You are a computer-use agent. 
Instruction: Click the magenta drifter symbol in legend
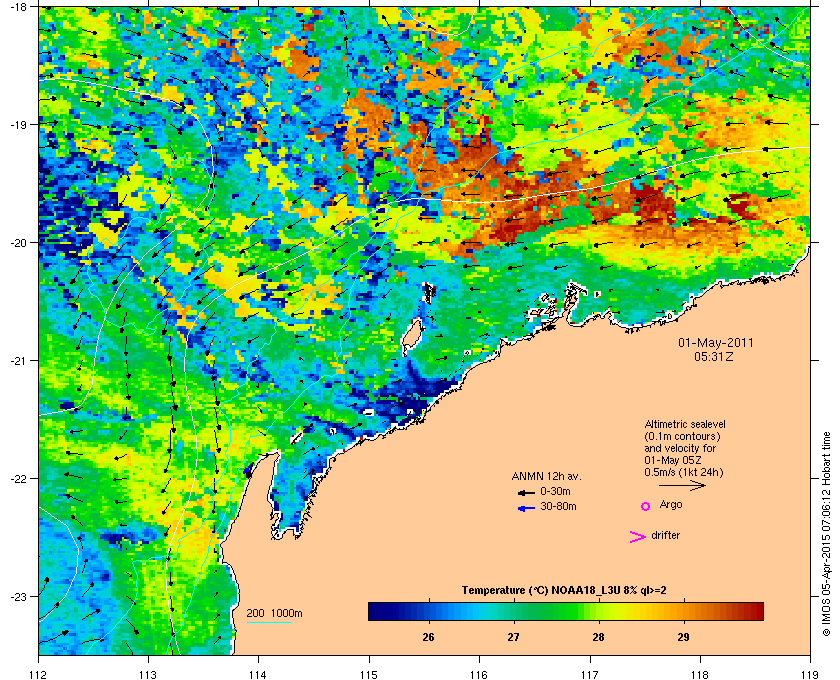click(638, 537)
